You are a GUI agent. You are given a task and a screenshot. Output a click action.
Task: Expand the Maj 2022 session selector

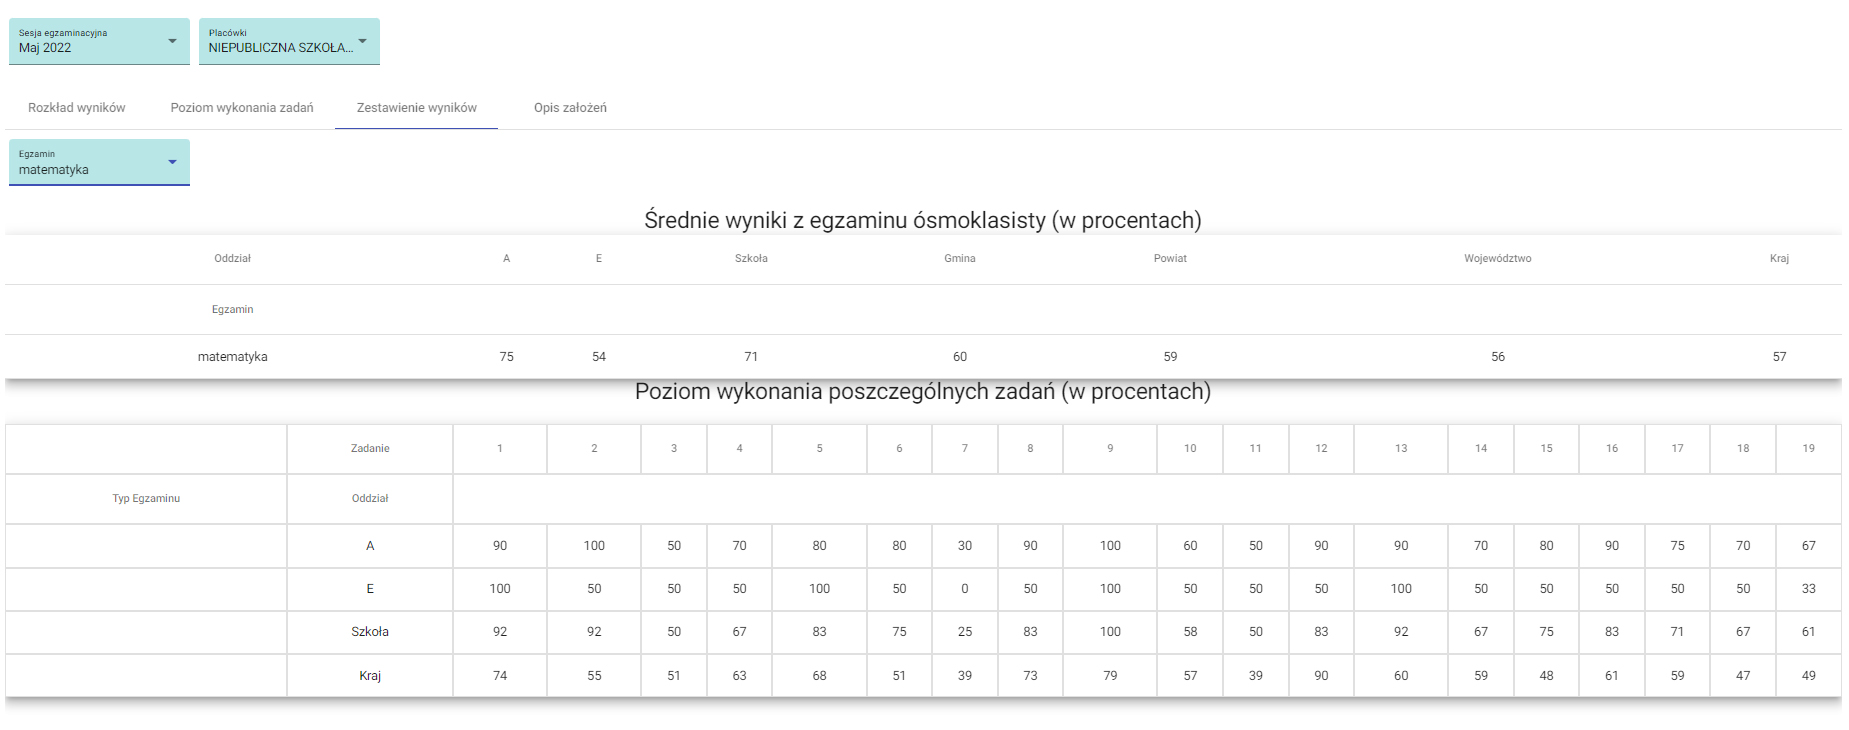(99, 41)
